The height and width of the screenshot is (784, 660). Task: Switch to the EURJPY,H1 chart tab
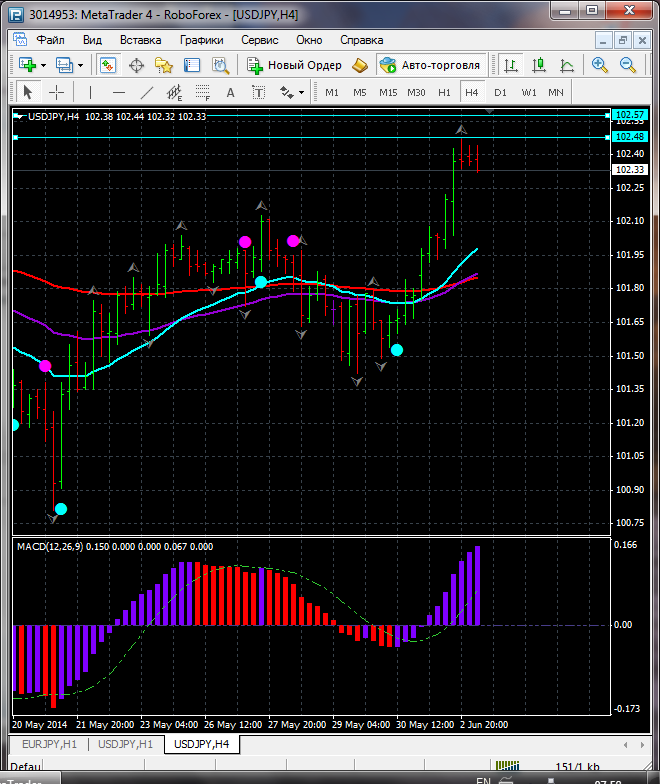[x=49, y=744]
